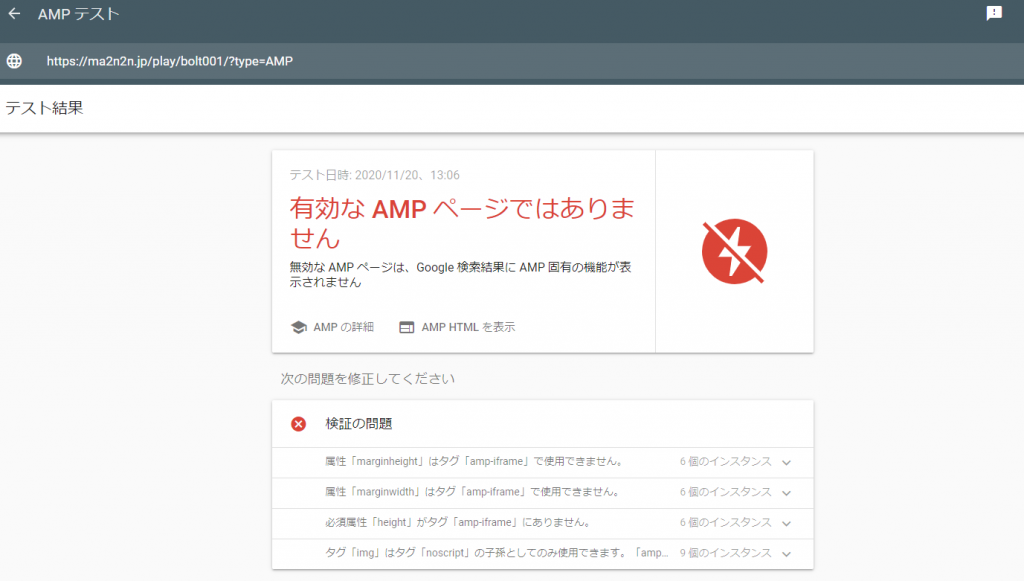Viewport: 1024px width, 581px height.
Task: Click 9 個のインスタンス count
Action: [726, 553]
